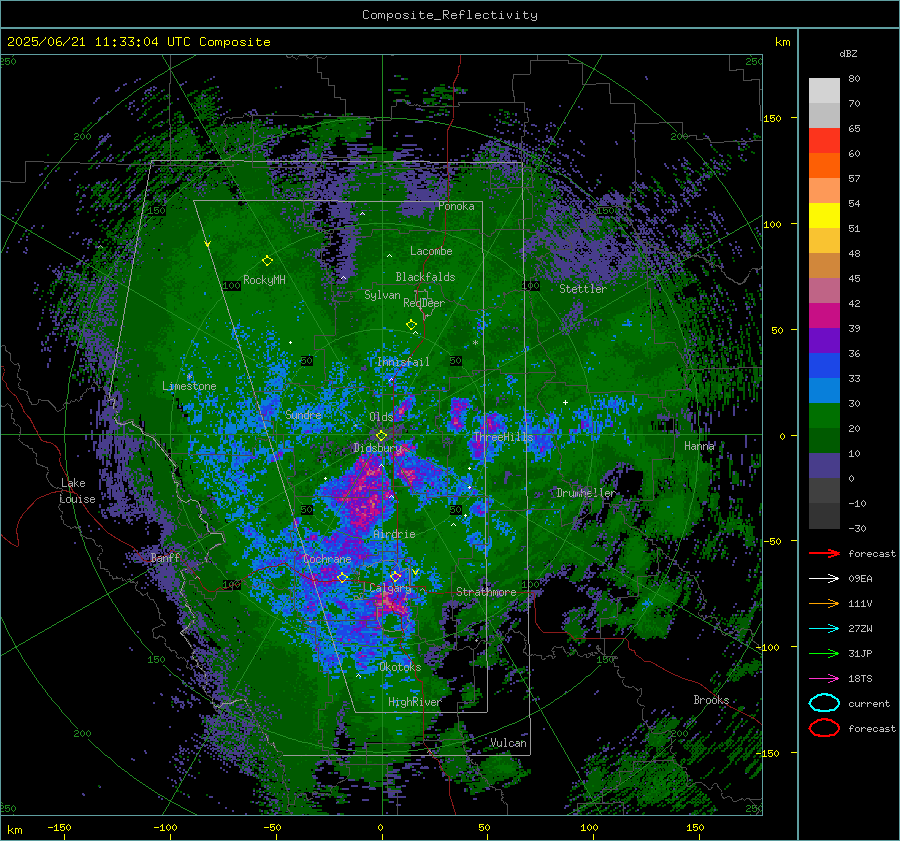The height and width of the screenshot is (841, 900).
Task: Select the yellow radar-center diamond near Olds
Action: pyautogui.click(x=381, y=436)
